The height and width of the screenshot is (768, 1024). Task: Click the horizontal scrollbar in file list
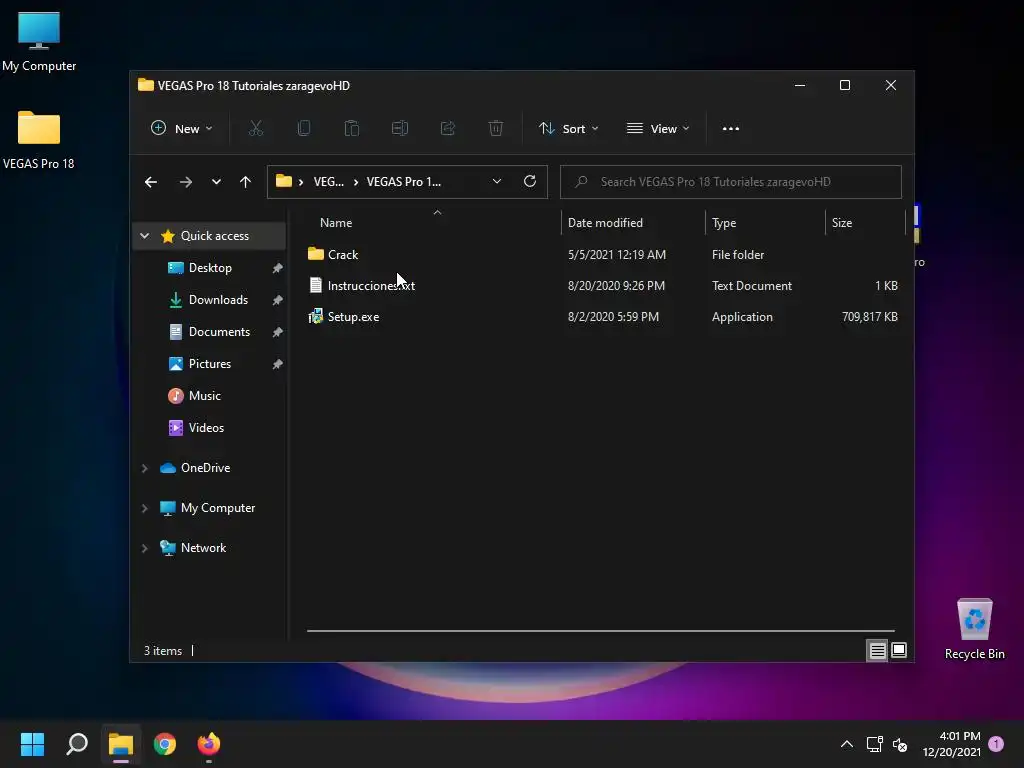coord(600,631)
